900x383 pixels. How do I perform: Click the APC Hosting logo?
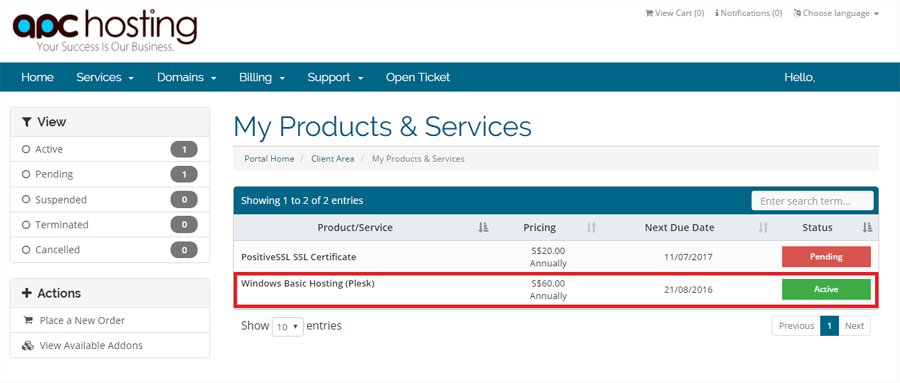(105, 31)
